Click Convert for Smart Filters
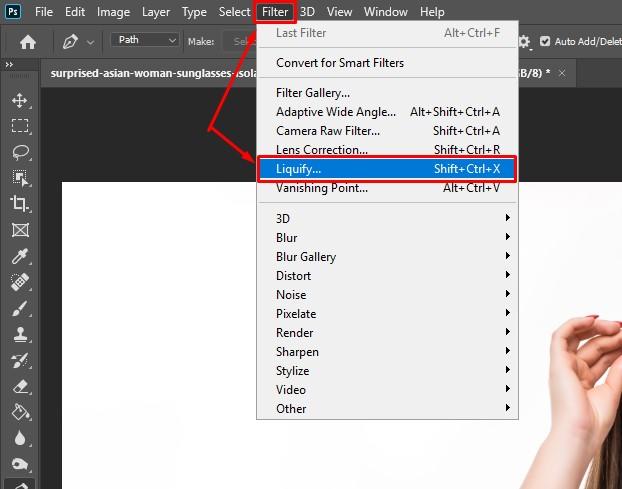This screenshot has height=489, width=622. 340,63
